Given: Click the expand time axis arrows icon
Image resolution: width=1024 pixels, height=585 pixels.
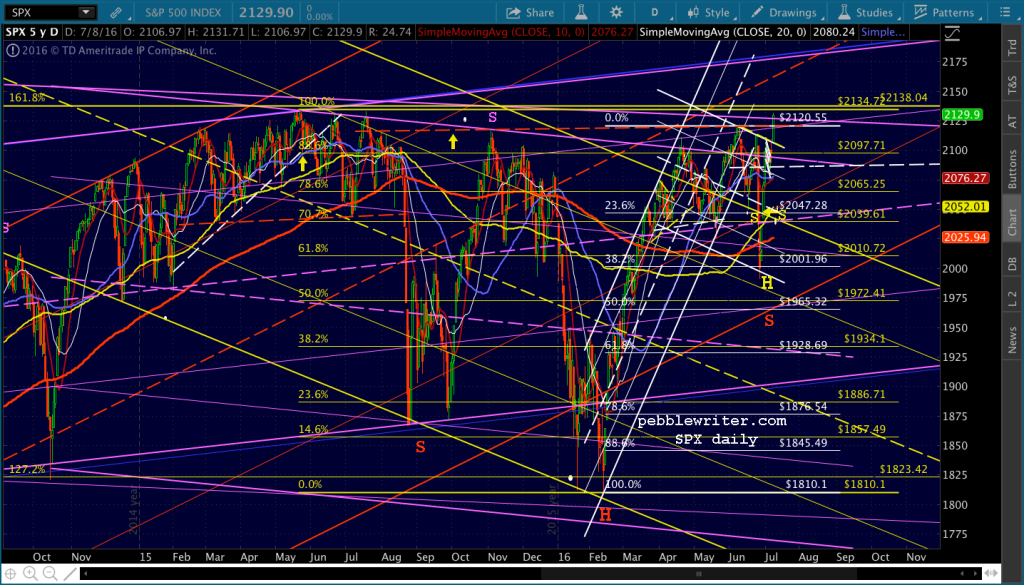Looking at the screenshot, I should (x=991, y=573).
